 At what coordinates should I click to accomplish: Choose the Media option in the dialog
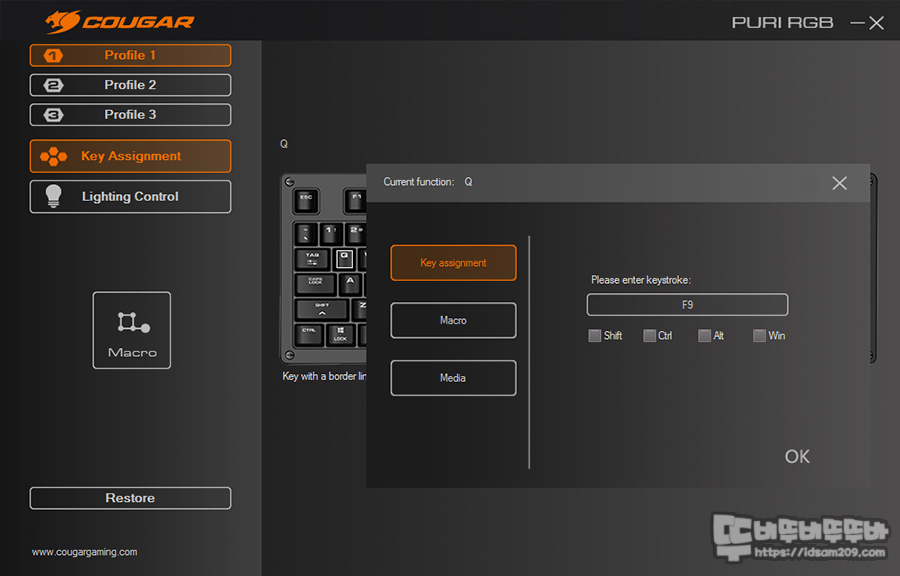453,377
